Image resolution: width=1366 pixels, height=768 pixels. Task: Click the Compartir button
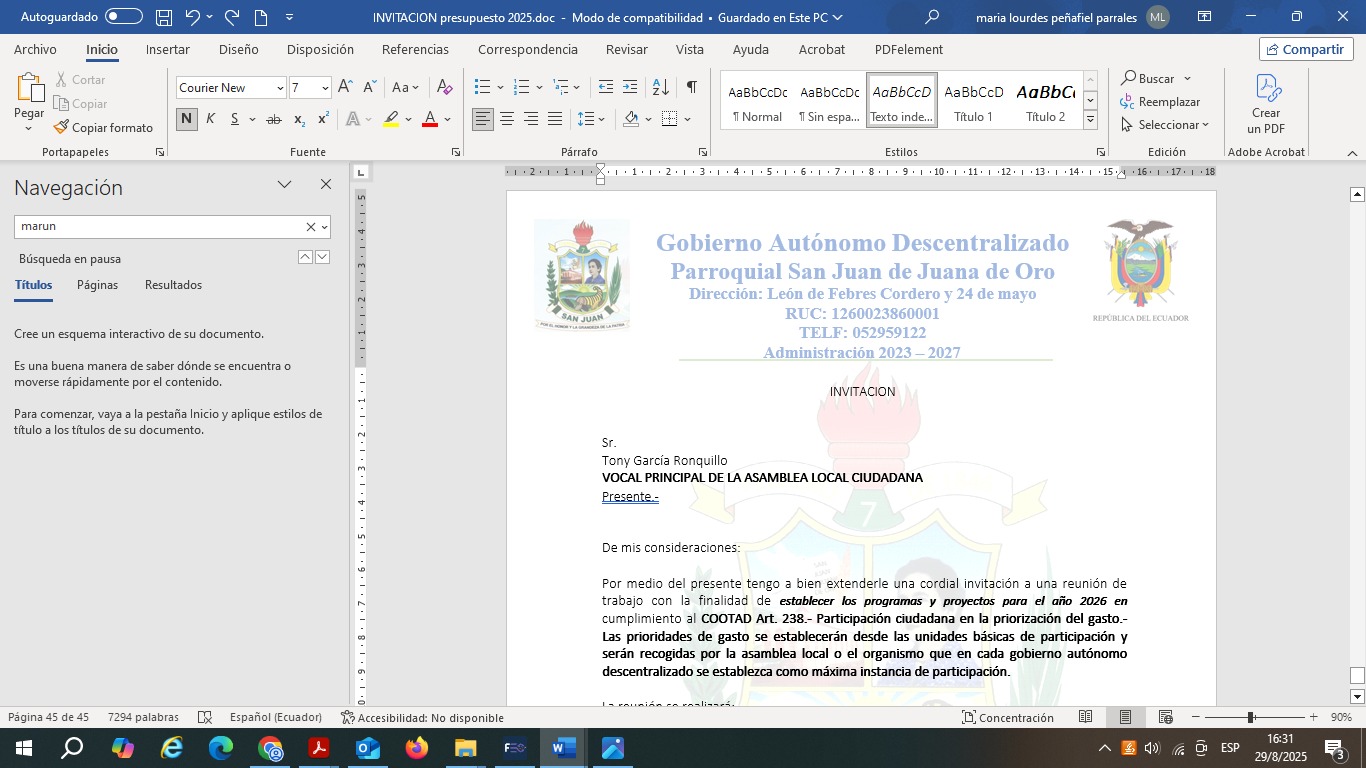click(1305, 50)
